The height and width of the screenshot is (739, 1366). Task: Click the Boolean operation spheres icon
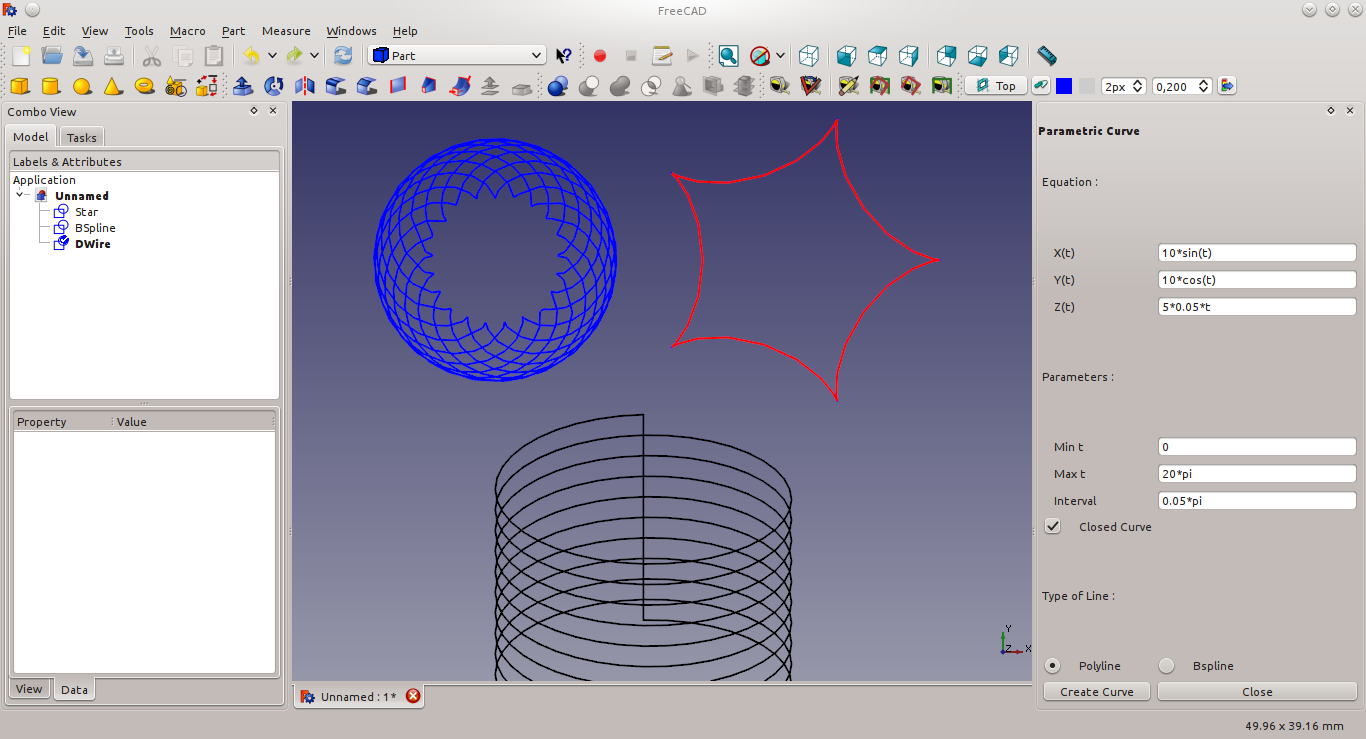pyautogui.click(x=558, y=86)
